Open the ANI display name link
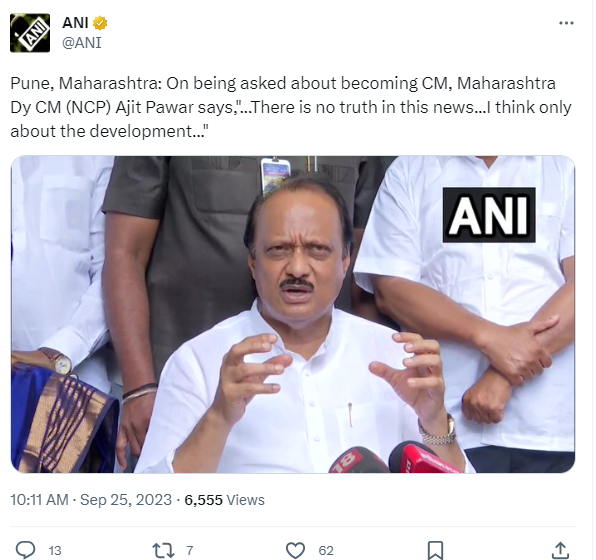596x560 pixels. (75, 23)
